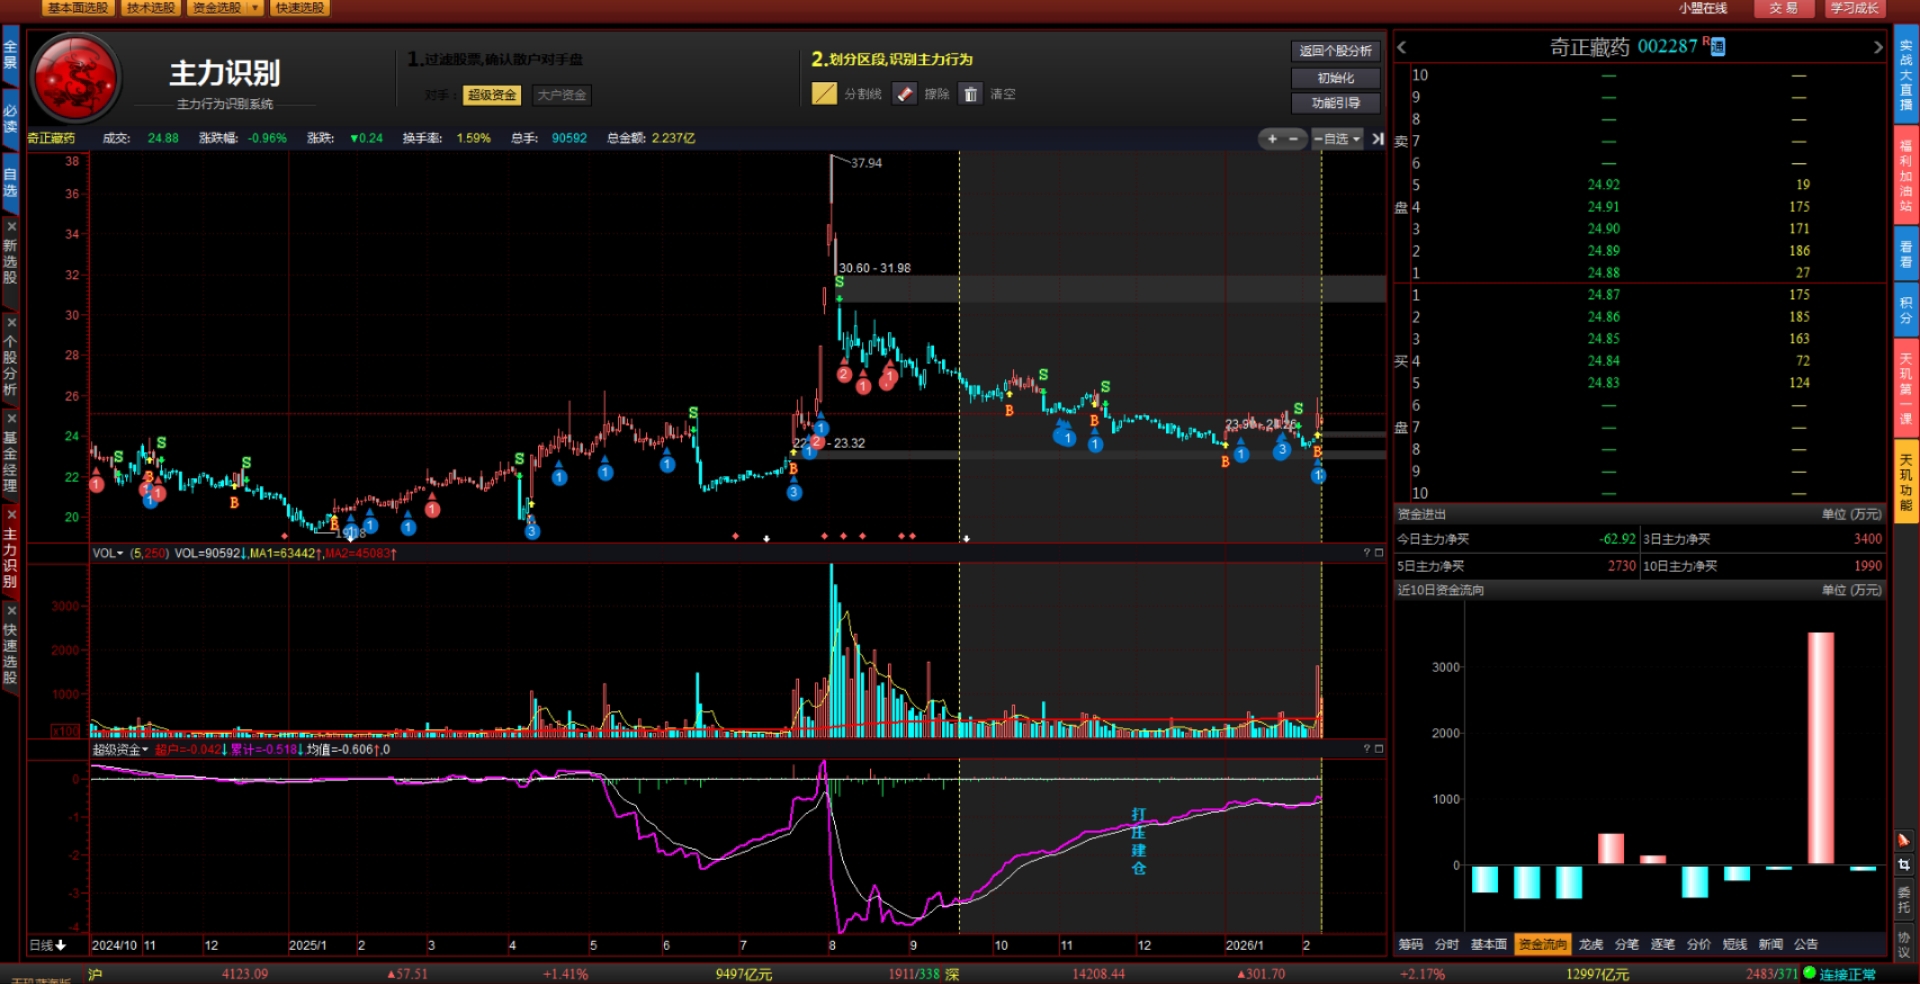Click the red dragon logo orb
Viewport: 1920px width, 984px height.
tap(76, 77)
